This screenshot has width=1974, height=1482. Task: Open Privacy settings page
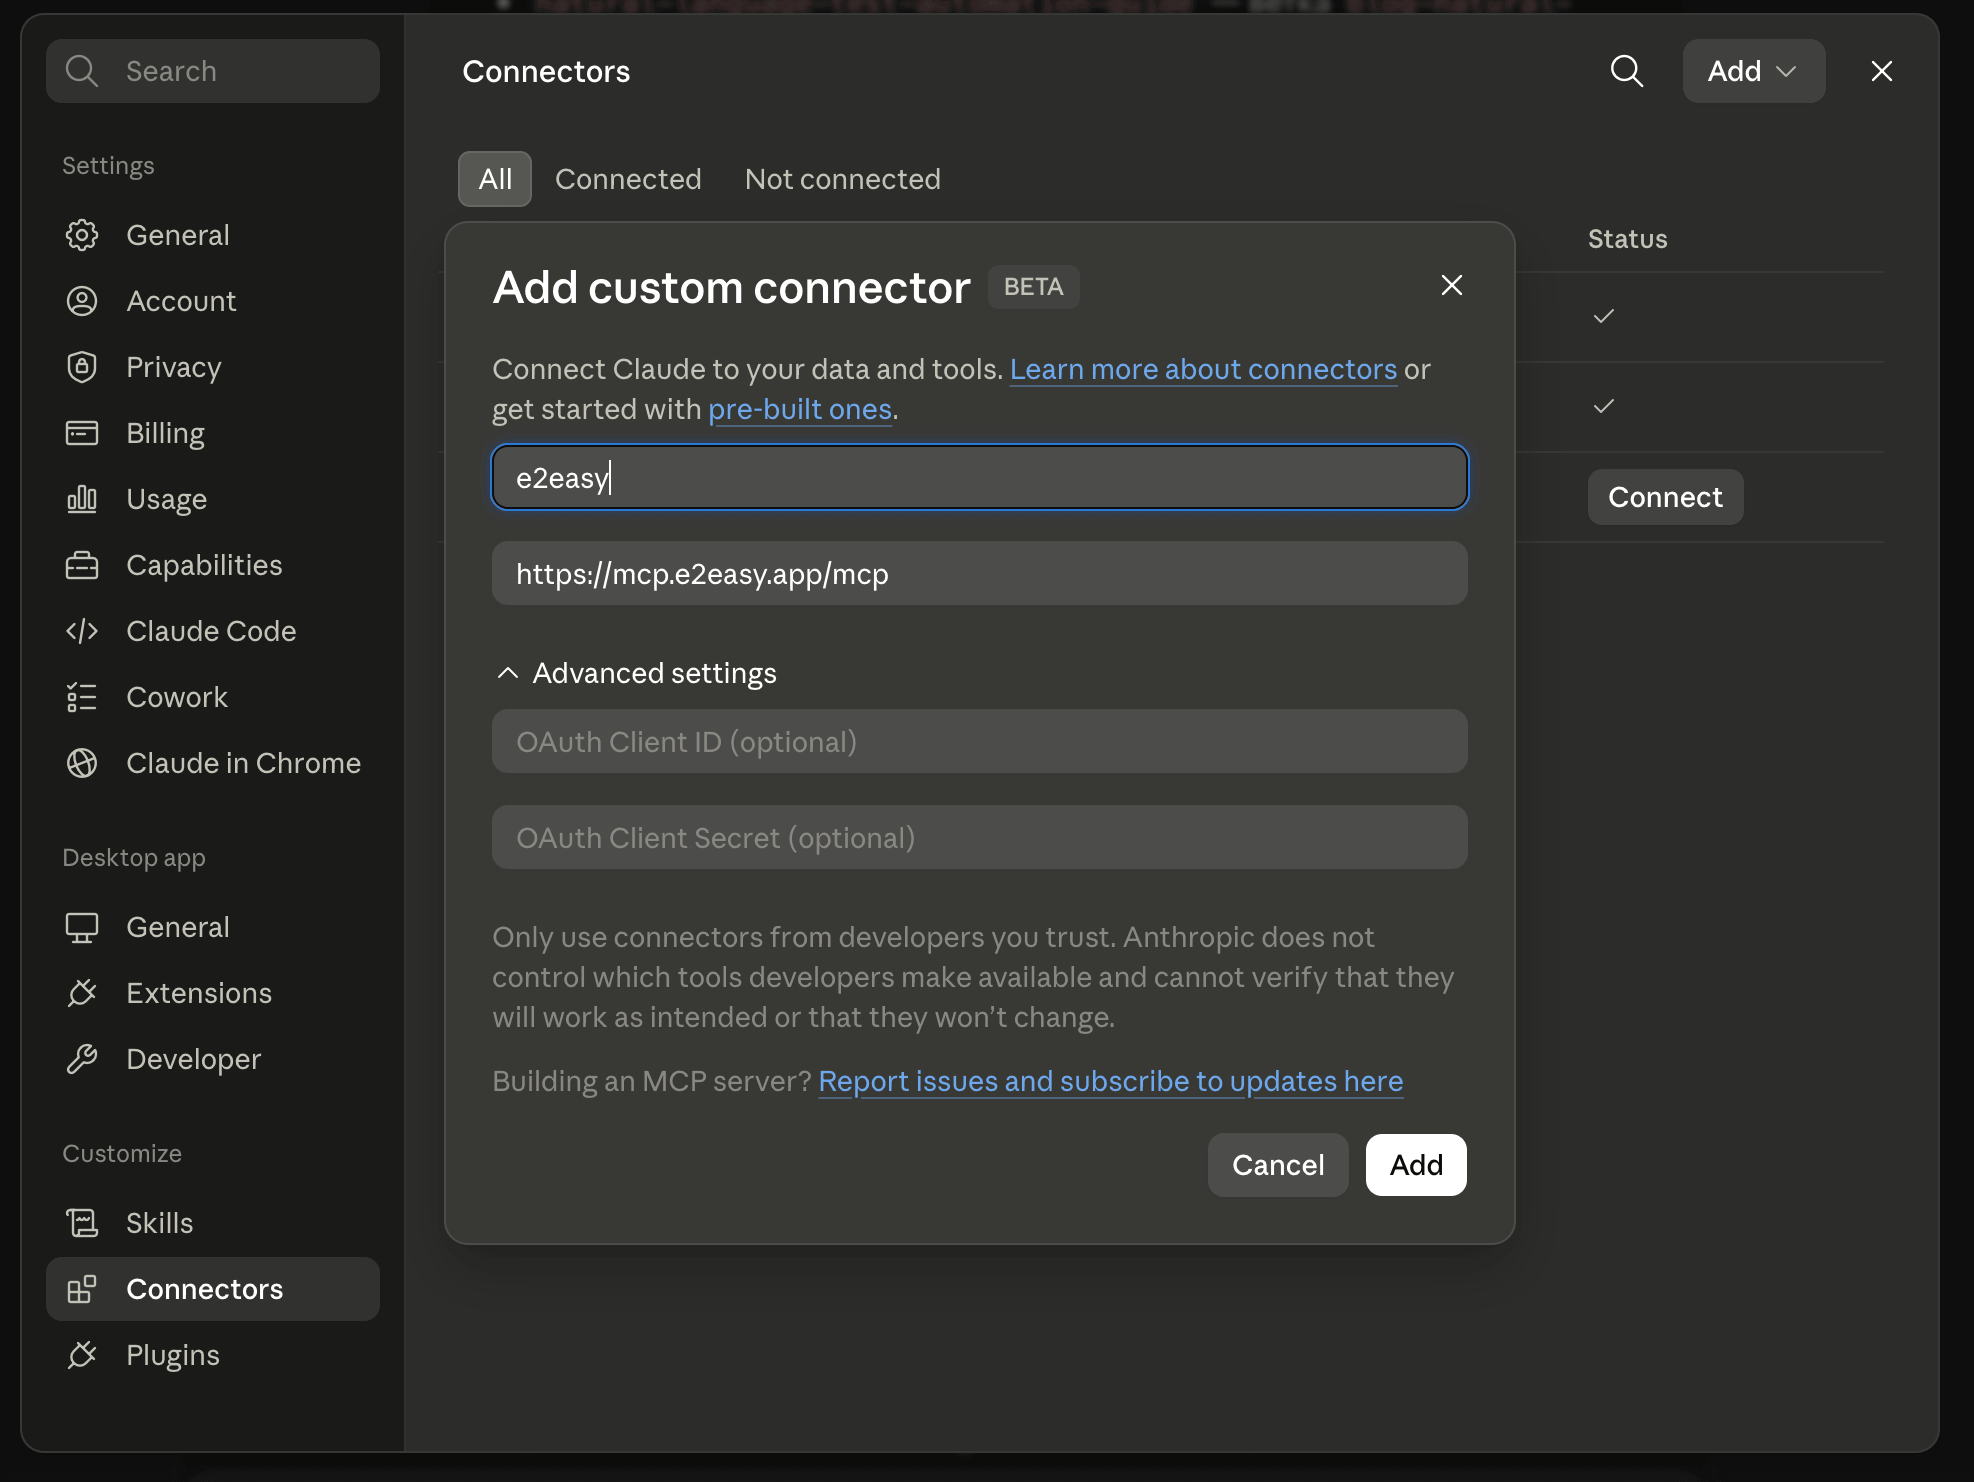pyautogui.click(x=212, y=367)
